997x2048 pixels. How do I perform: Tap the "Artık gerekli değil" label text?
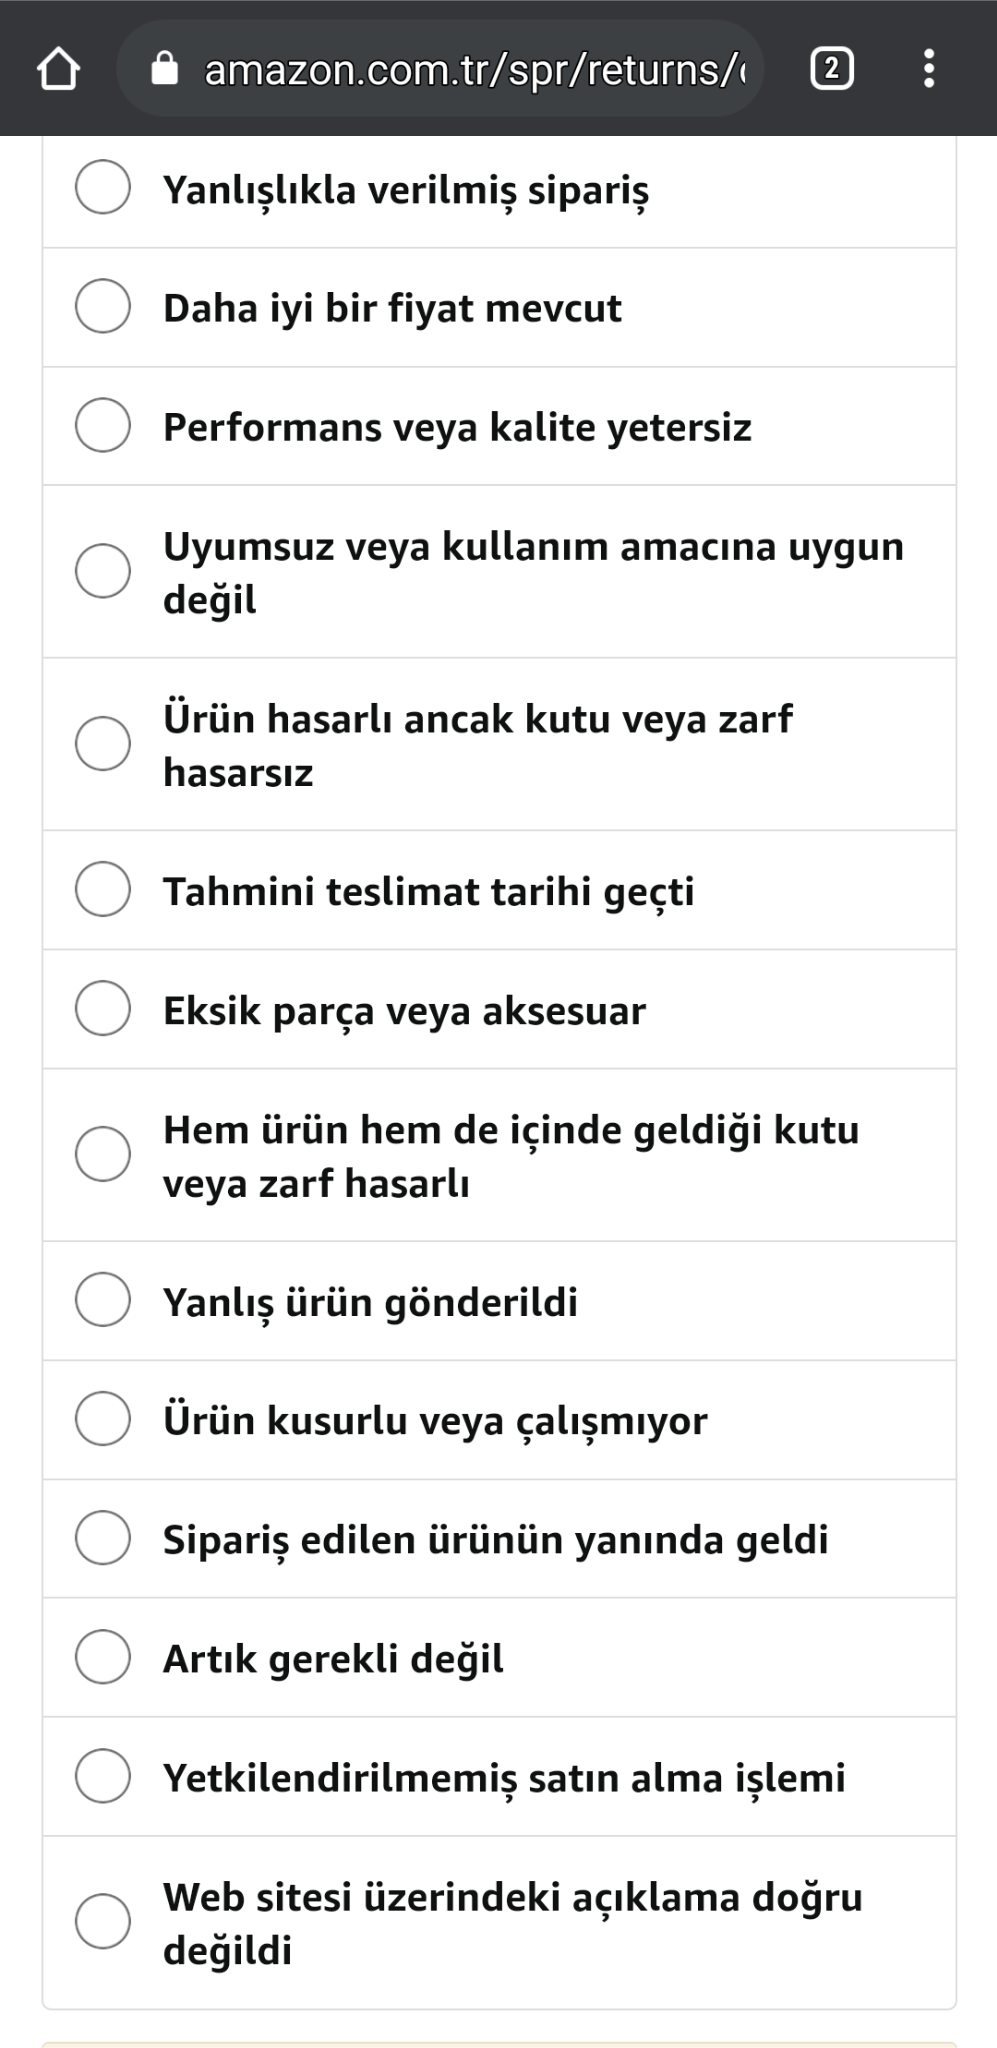[333, 1658]
